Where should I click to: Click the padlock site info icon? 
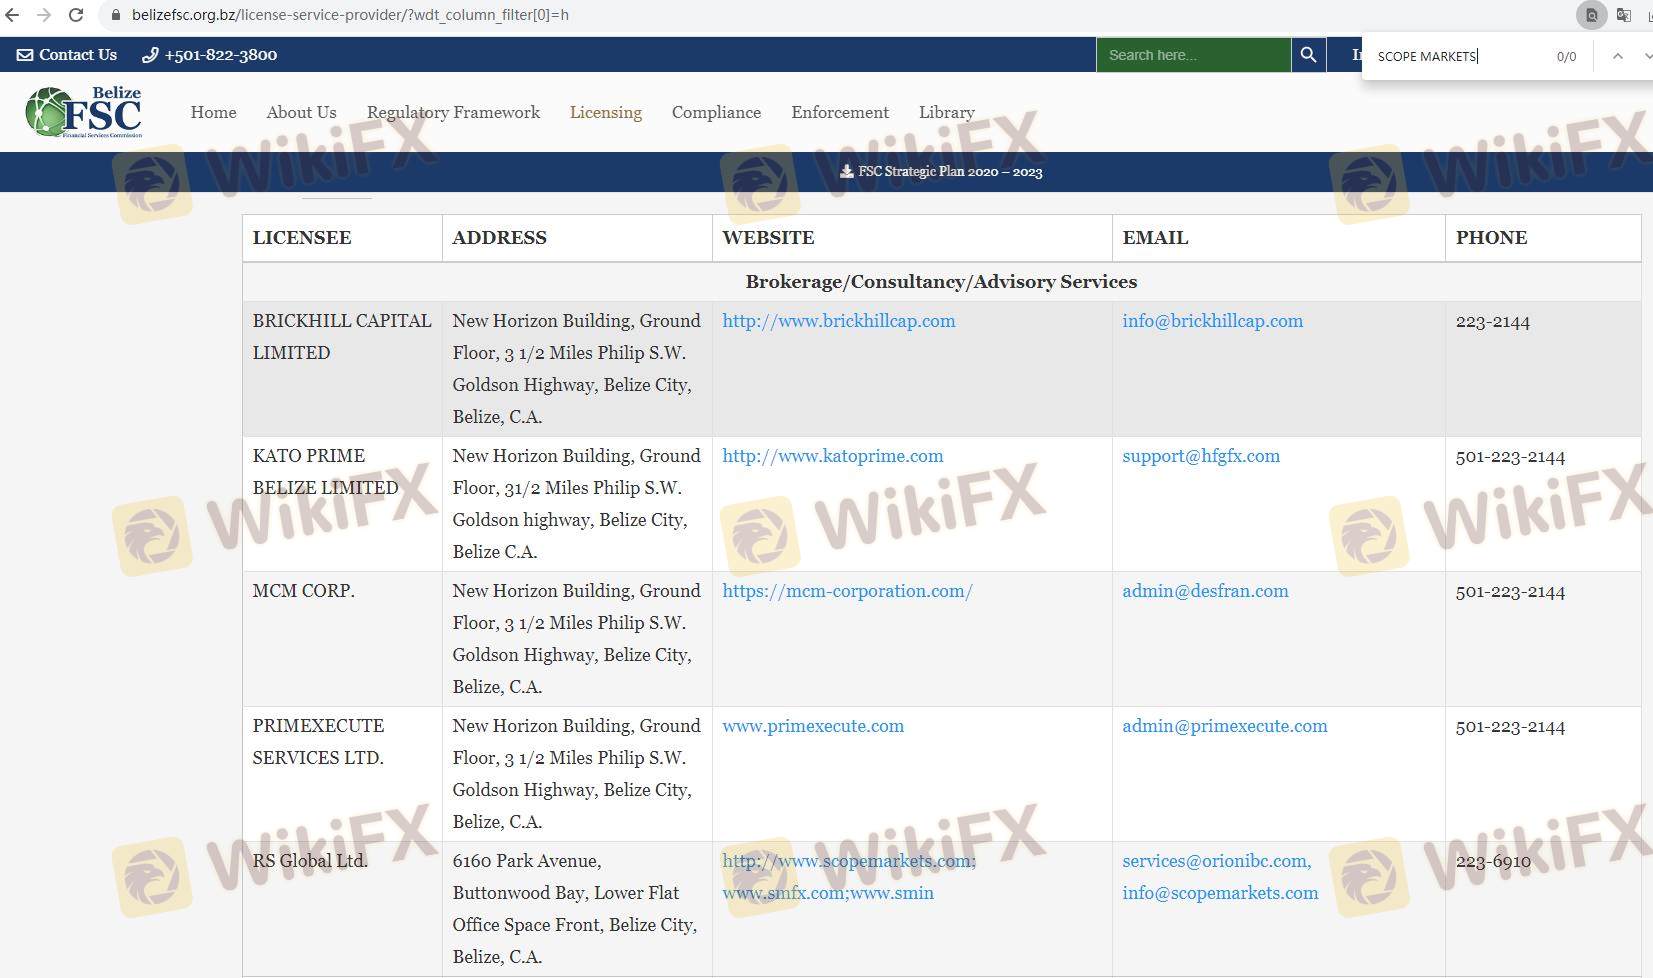(115, 15)
